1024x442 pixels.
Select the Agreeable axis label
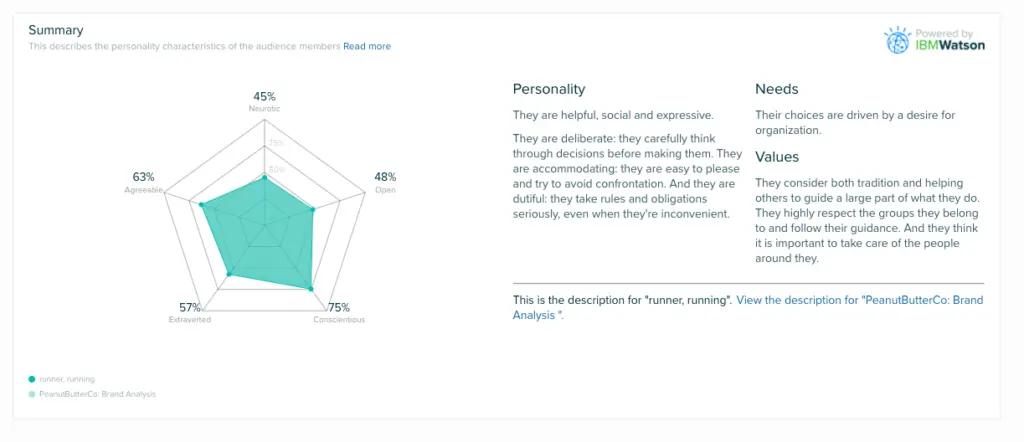click(x=142, y=190)
